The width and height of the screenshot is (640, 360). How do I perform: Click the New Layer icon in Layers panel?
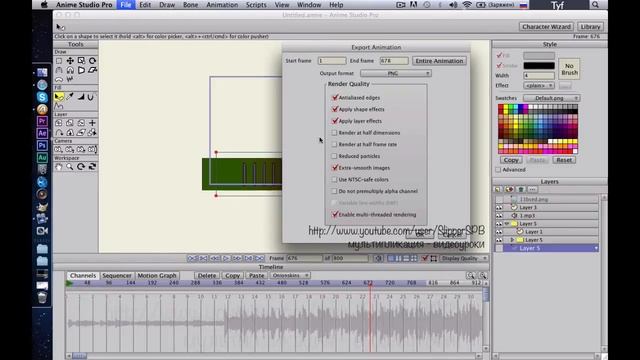pyautogui.click(x=498, y=189)
